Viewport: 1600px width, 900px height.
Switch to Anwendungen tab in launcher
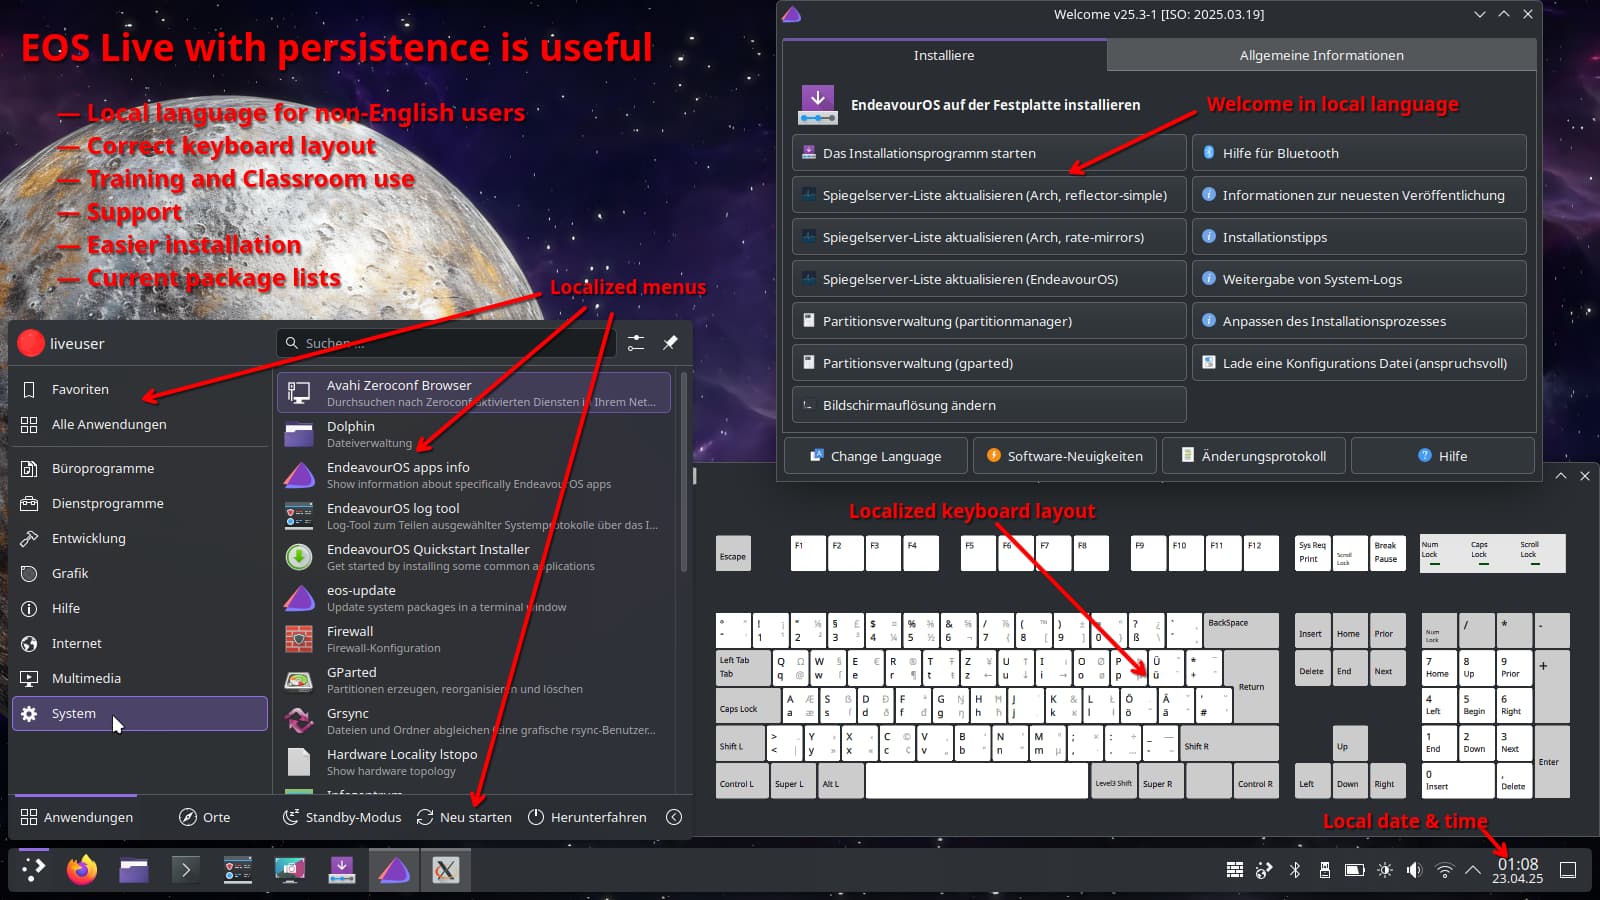coord(77,817)
